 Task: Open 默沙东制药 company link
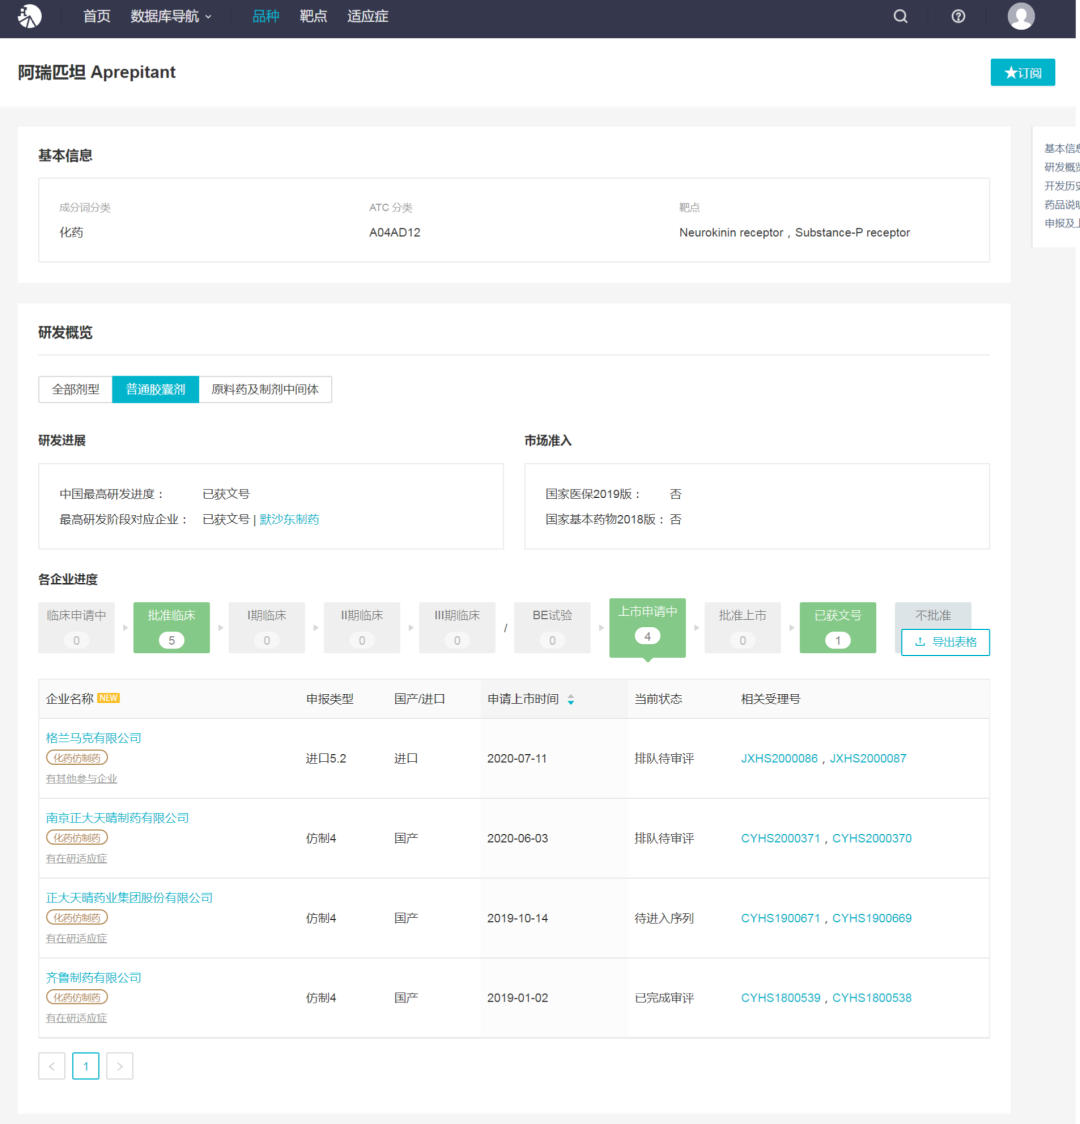pos(290,519)
